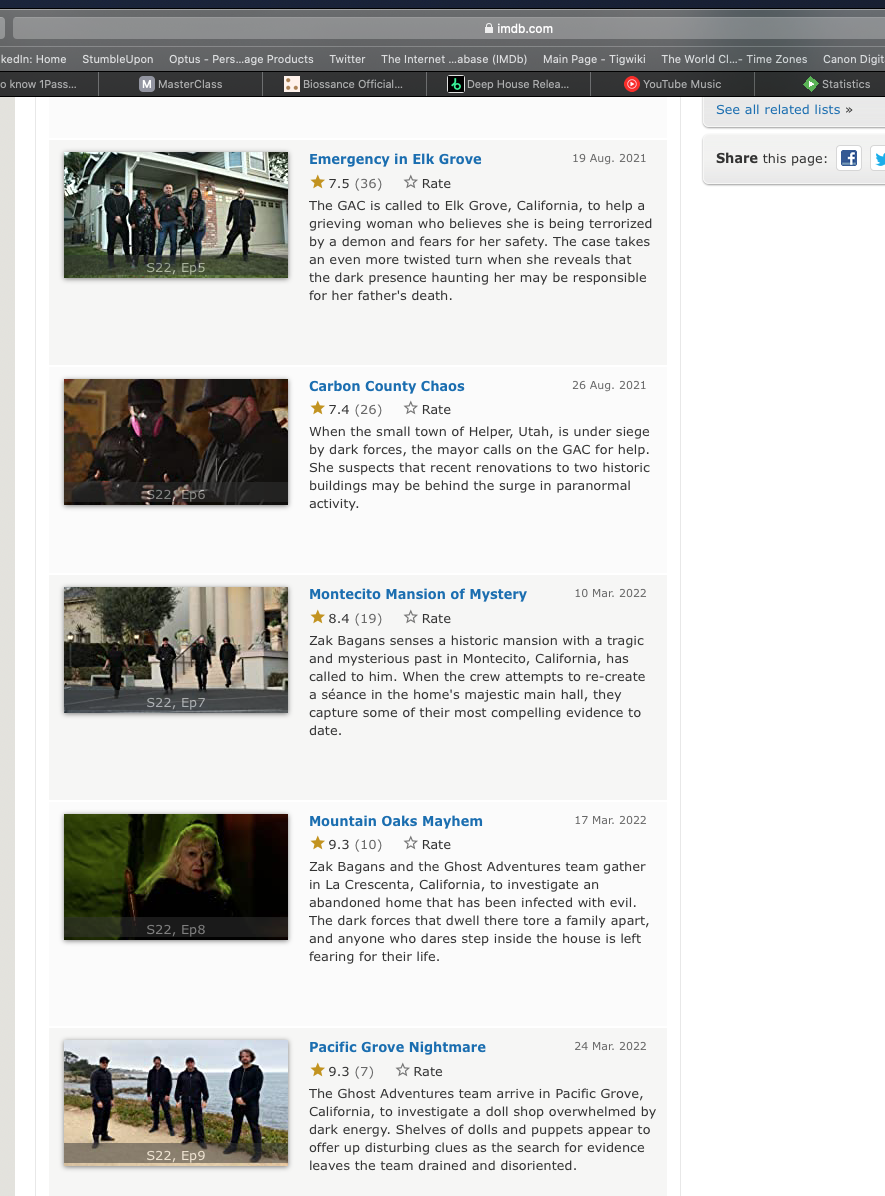
Task: Open Montecito Mansion of Mystery episode link
Action: click(x=418, y=594)
